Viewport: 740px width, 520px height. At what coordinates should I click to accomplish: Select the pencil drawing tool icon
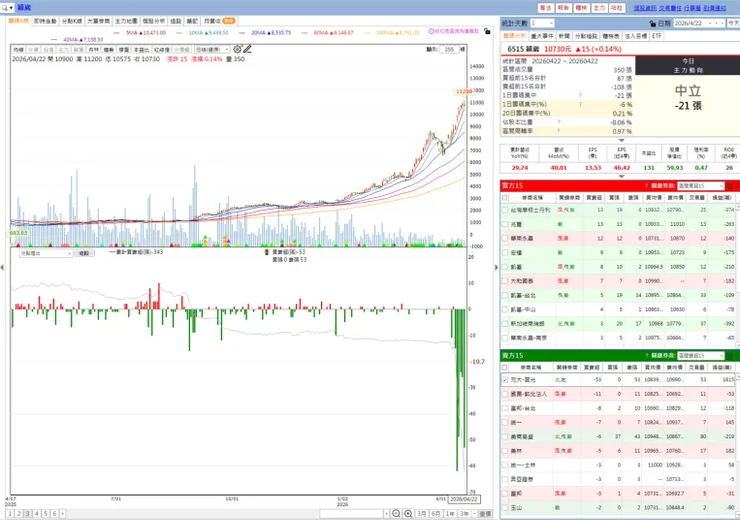[x=247, y=49]
